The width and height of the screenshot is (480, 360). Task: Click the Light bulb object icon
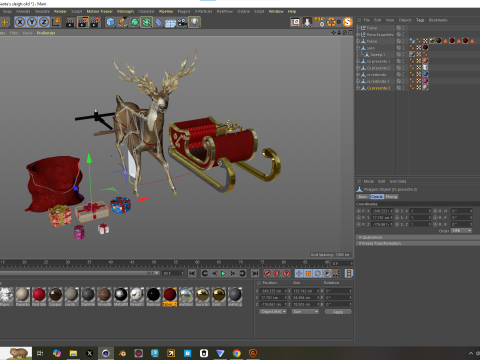pos(194,22)
